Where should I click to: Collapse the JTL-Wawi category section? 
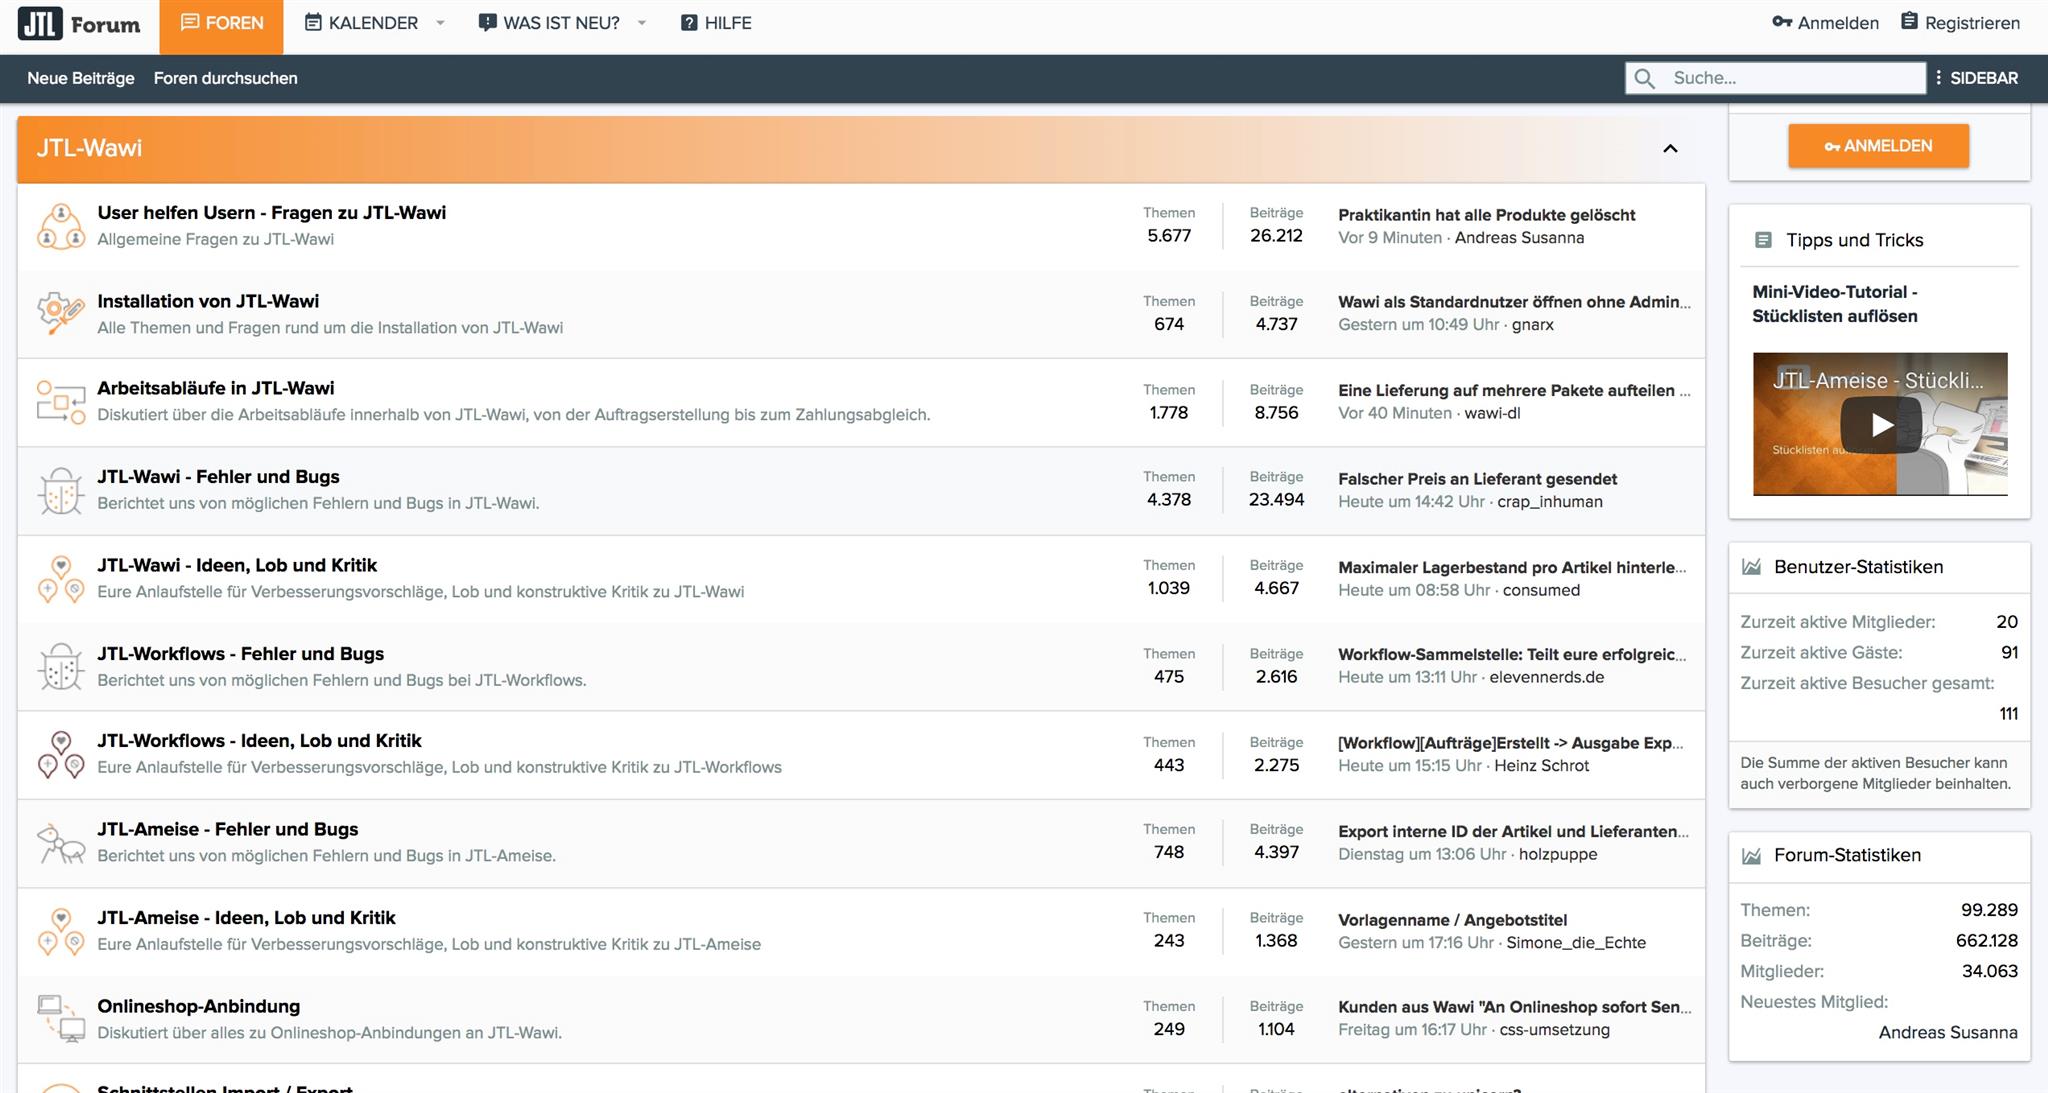tap(1670, 148)
